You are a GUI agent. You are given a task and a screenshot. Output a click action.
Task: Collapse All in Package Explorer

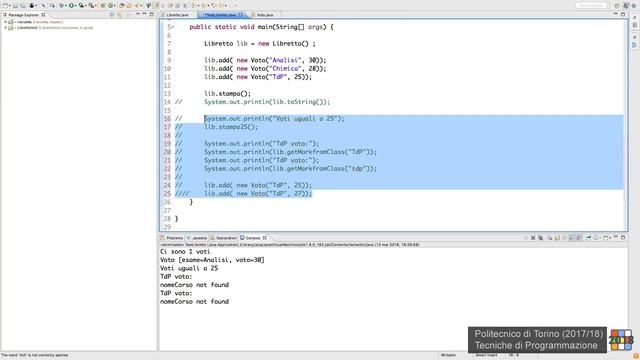point(112,14)
